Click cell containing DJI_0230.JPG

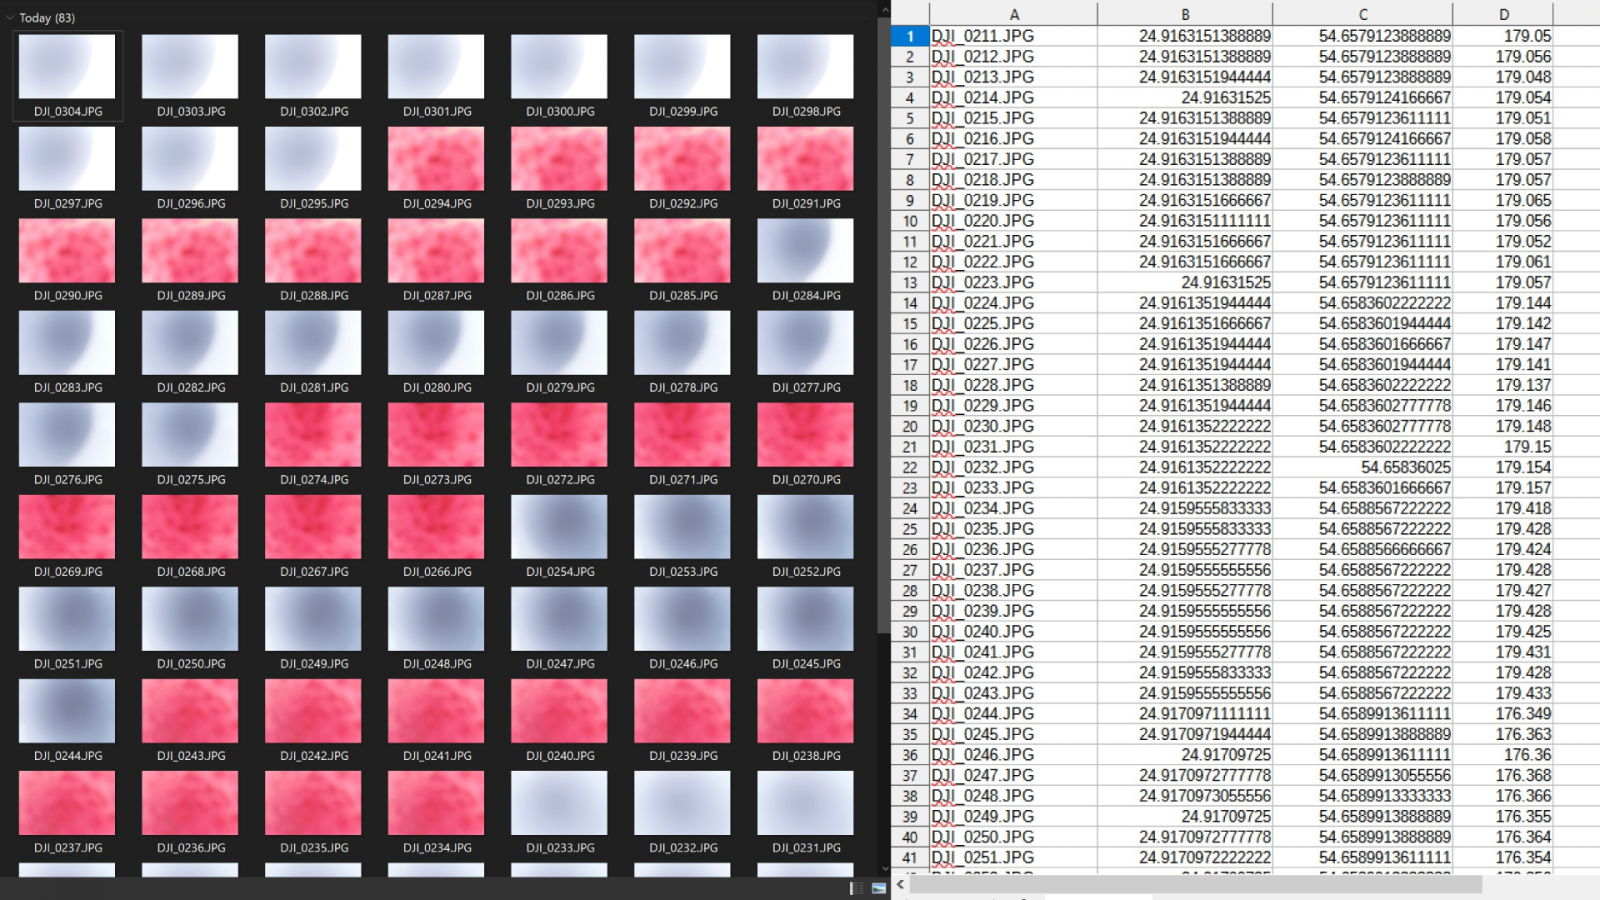coord(1013,427)
